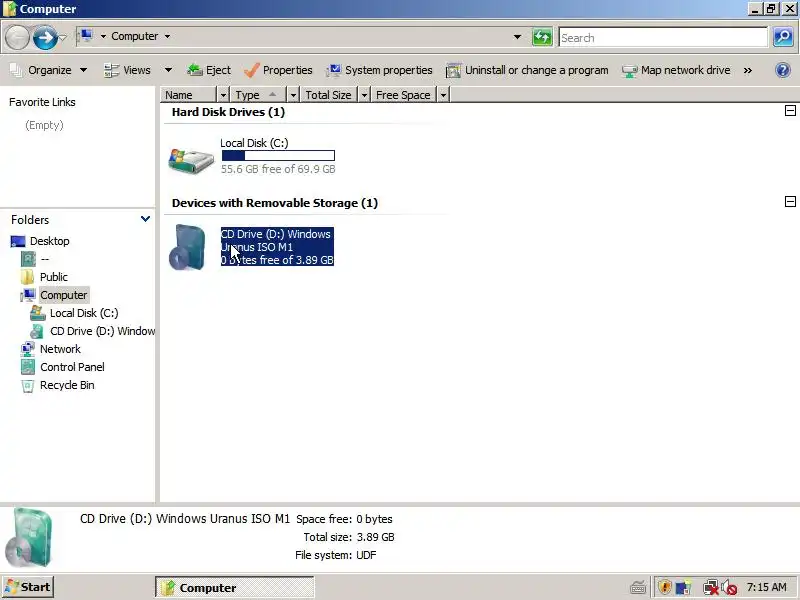The image size is (800, 600).
Task: Select the CD Drive (D:) disc icon
Action: pyautogui.click(x=188, y=247)
